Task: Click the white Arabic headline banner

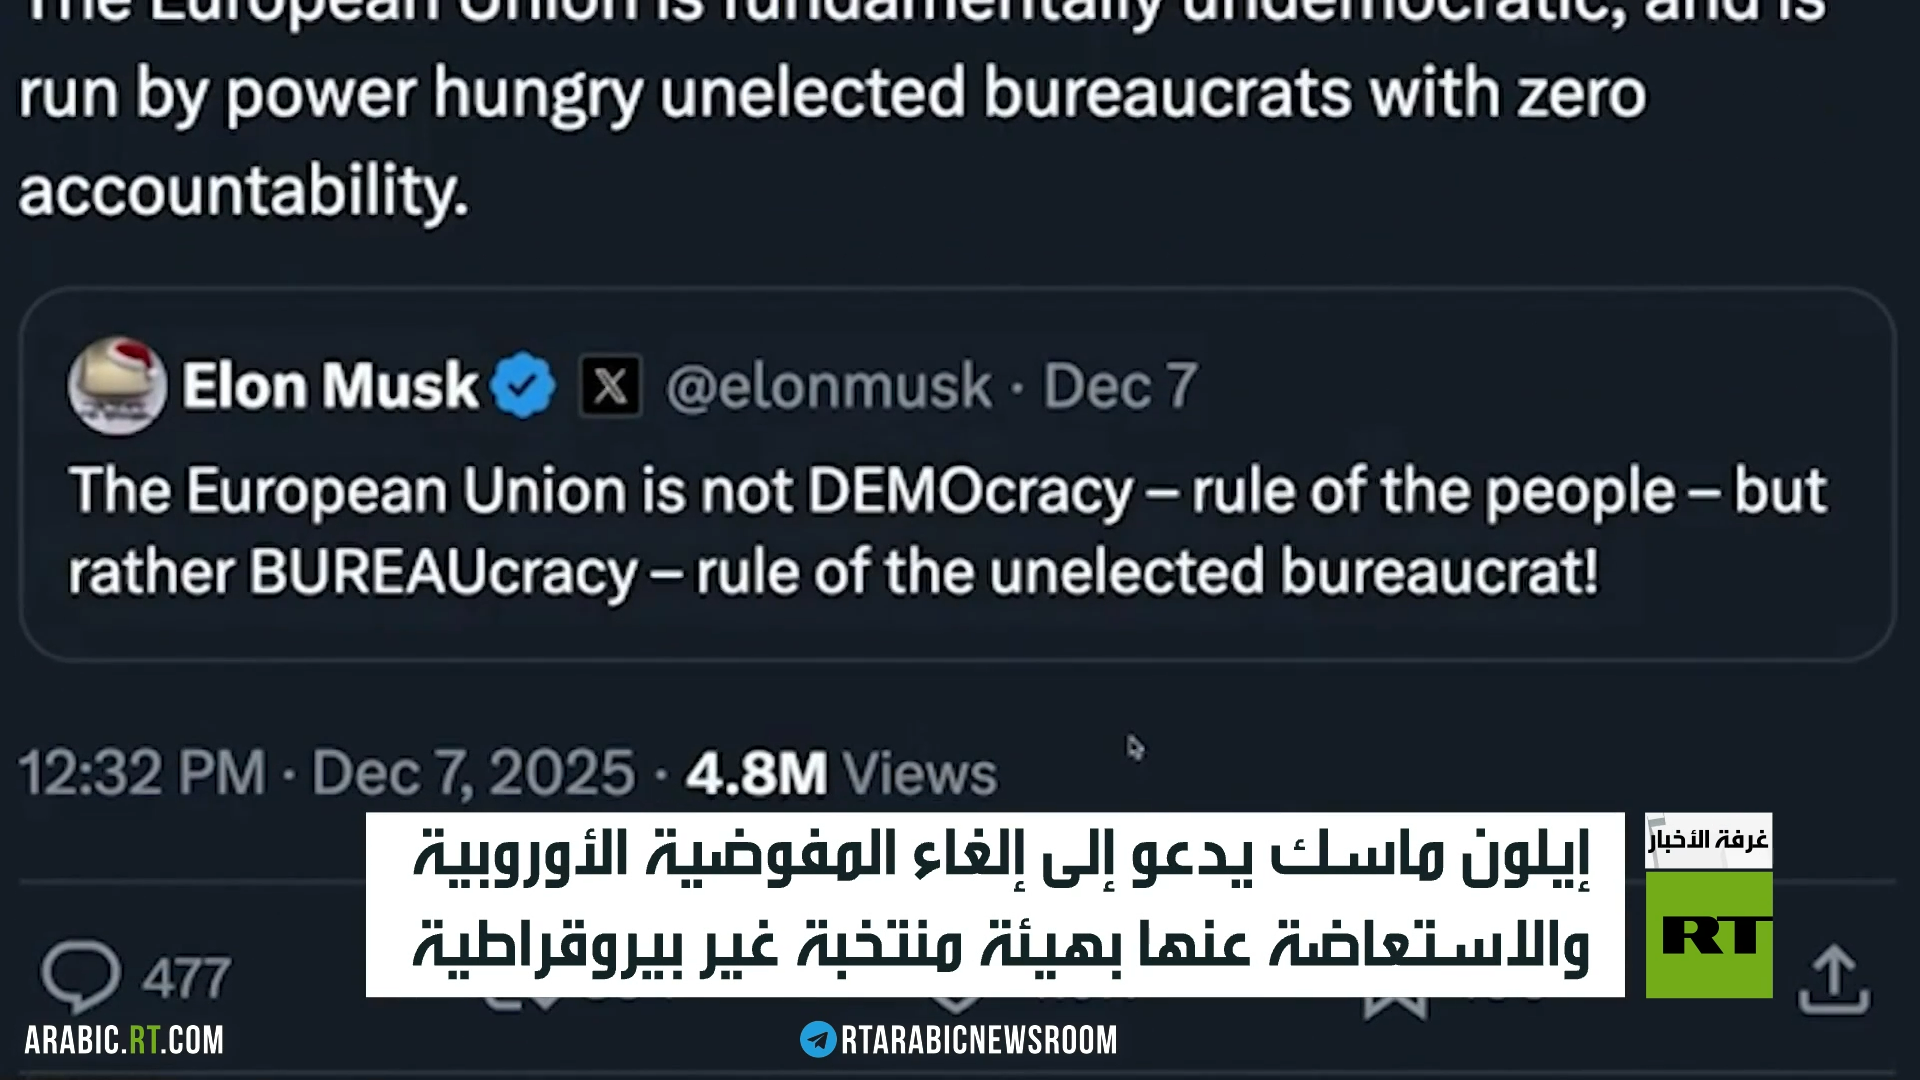Action: [995, 904]
